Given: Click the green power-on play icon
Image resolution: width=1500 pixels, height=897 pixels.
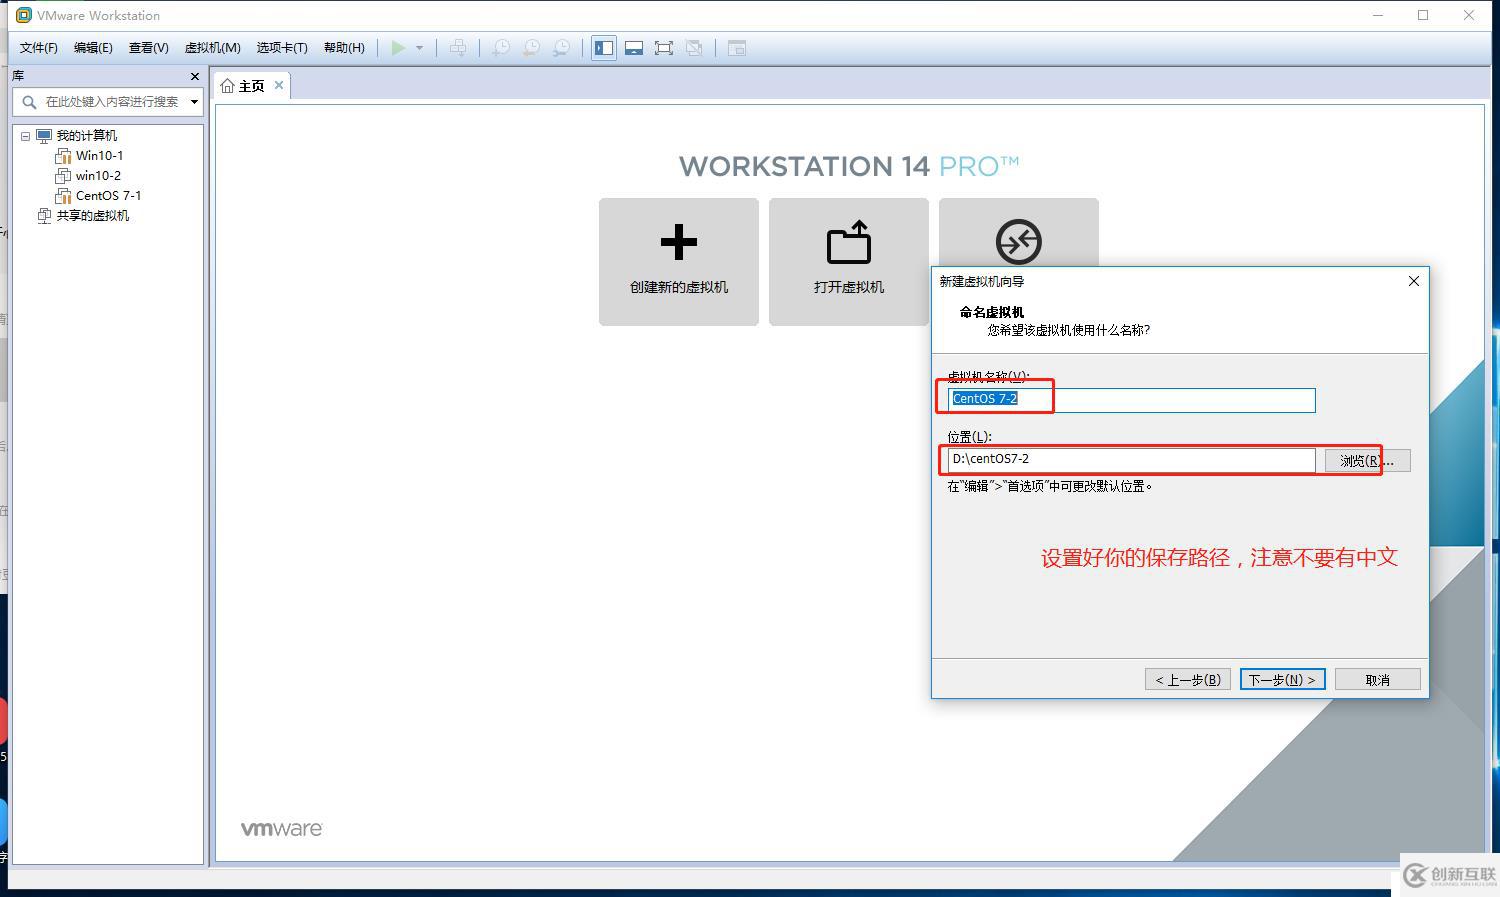Looking at the screenshot, I should click(x=398, y=48).
